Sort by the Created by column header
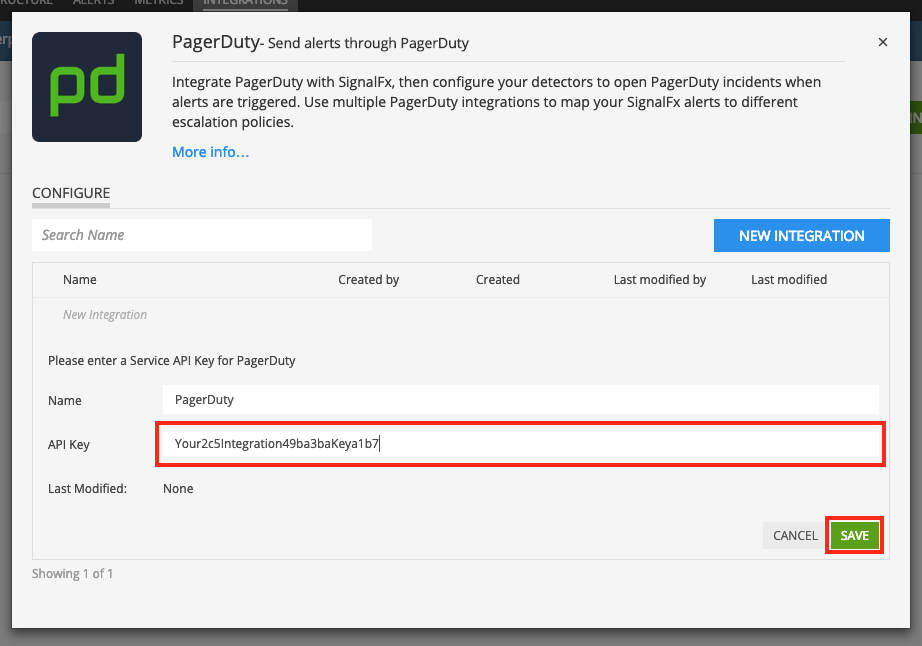This screenshot has width=922, height=646. (368, 280)
